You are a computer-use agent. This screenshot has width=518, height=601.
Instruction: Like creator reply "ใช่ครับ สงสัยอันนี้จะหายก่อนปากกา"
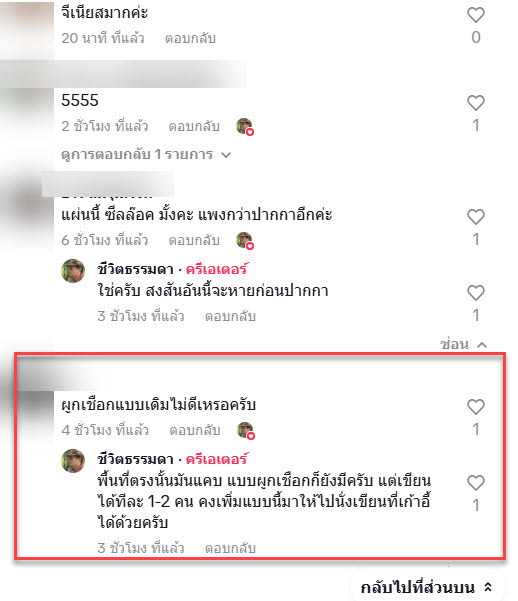[x=475, y=293]
